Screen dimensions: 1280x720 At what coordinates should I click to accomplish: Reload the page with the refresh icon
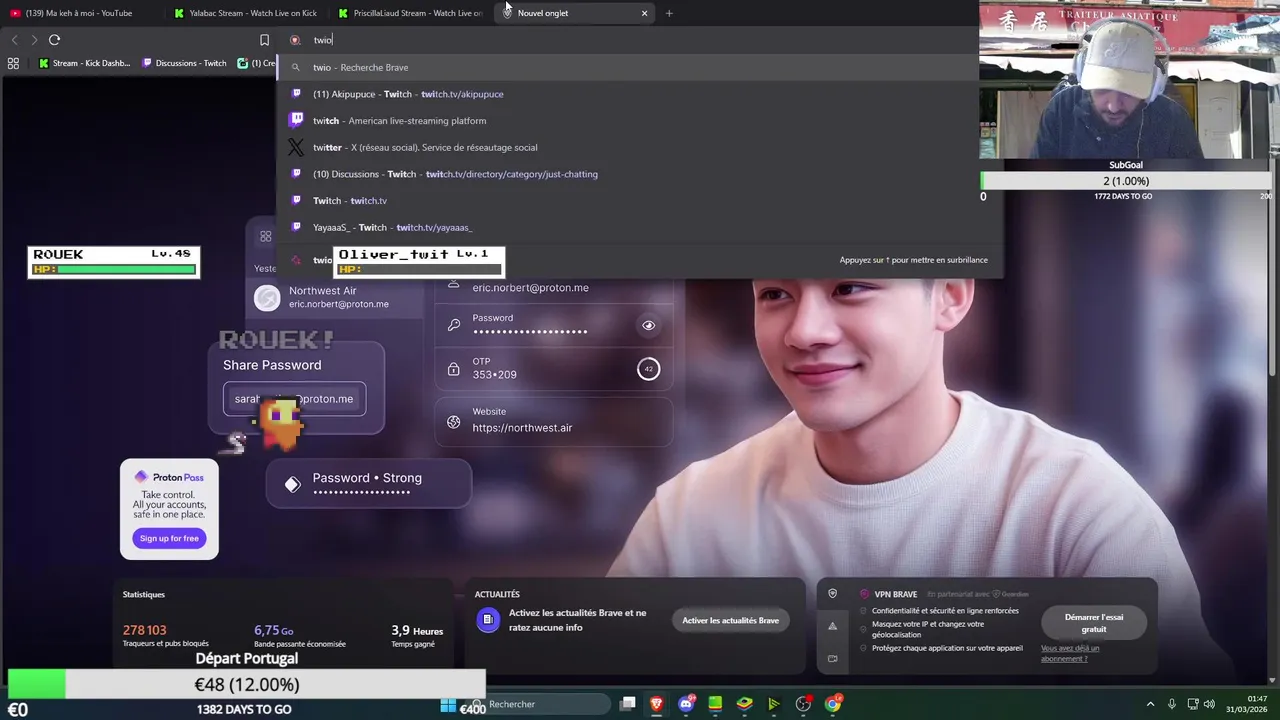tap(54, 40)
